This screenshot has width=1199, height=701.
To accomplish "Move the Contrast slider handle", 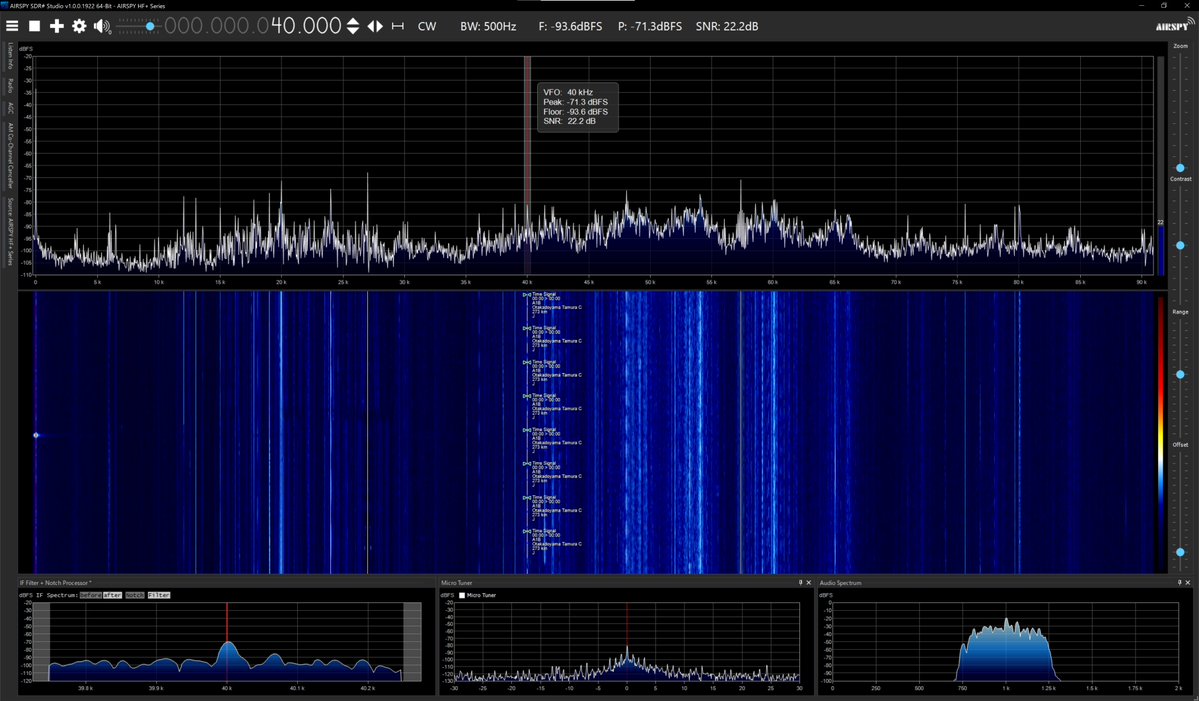I will coord(1180,245).
